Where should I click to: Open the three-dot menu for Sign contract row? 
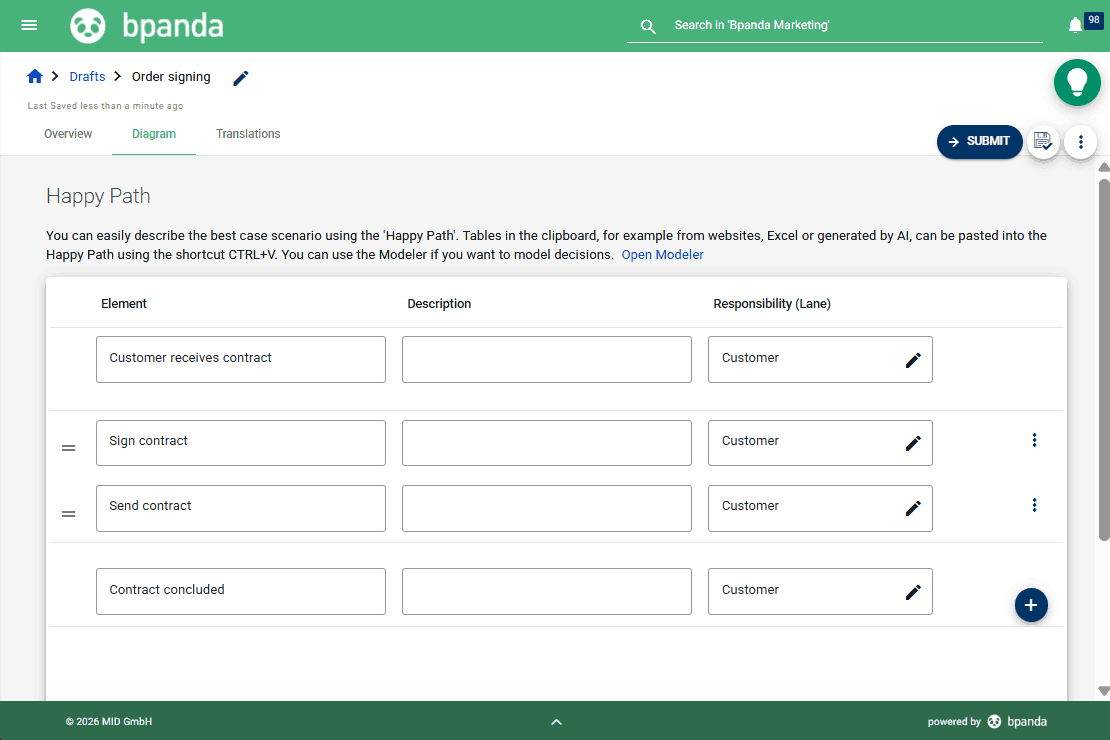(1034, 439)
